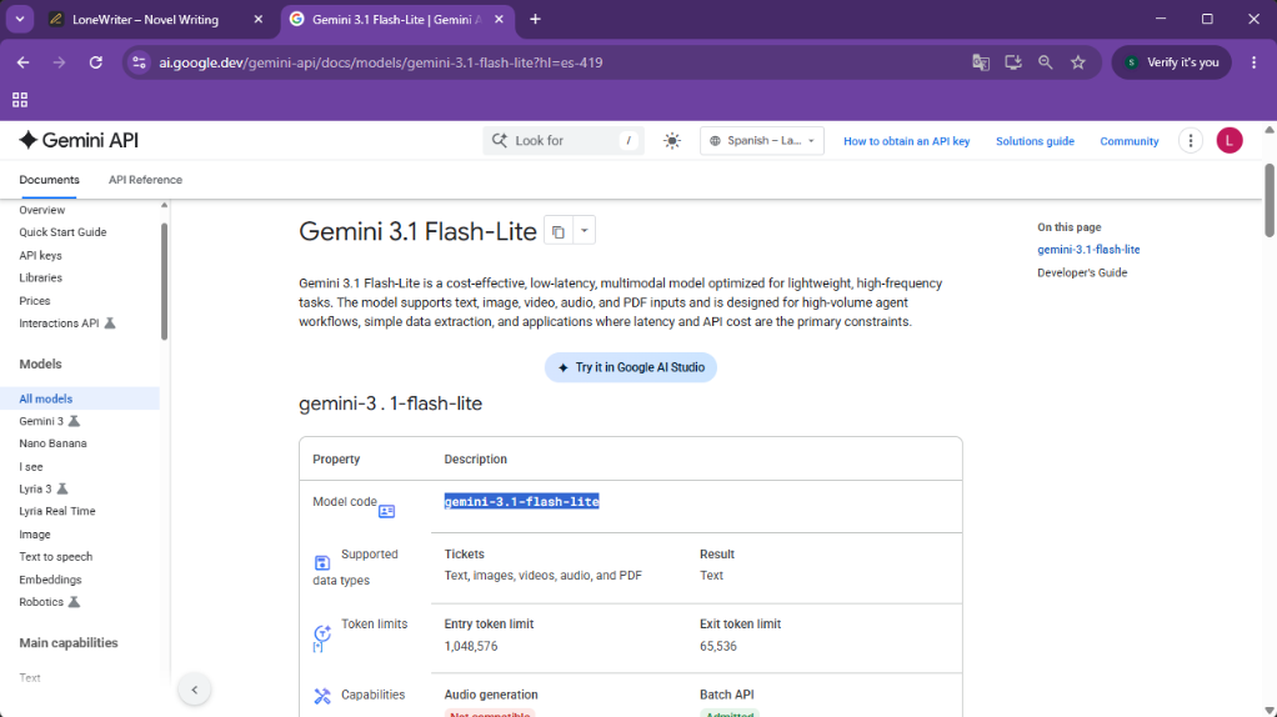The width and height of the screenshot is (1277, 717).
Task: Open the Community link
Action: coord(1129,141)
